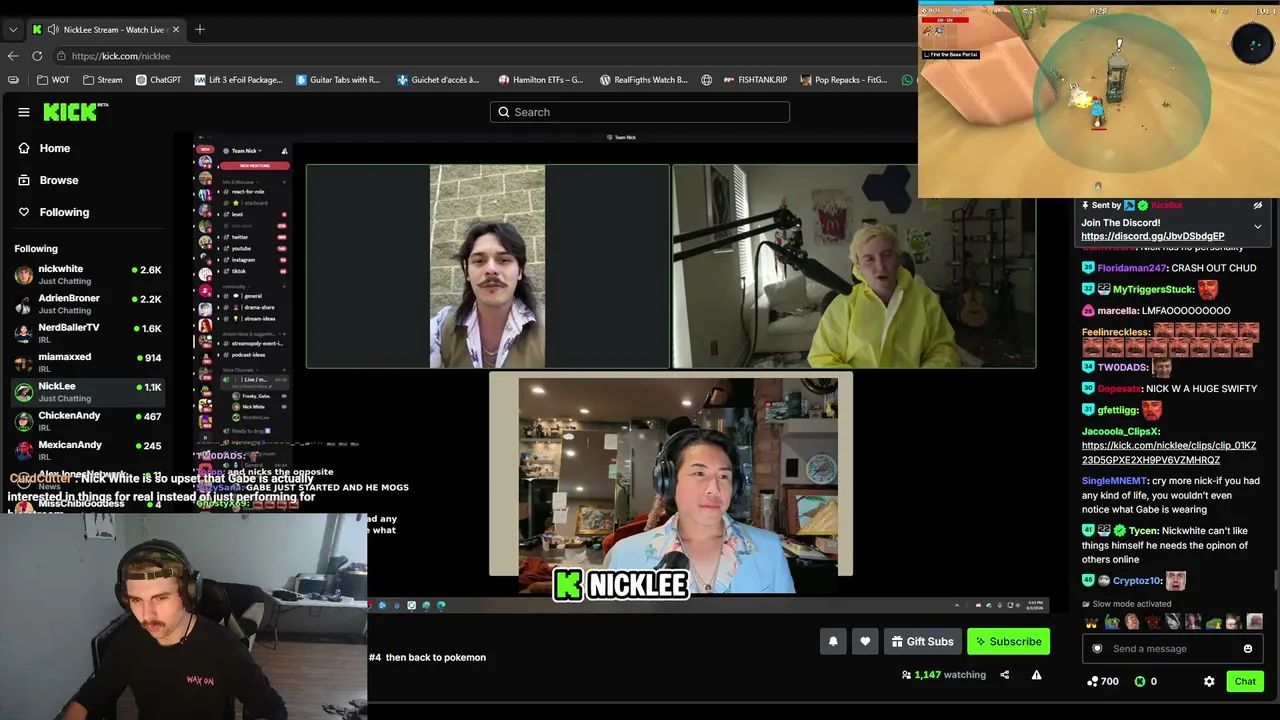Open nickwhite channel in Following list
The height and width of the screenshot is (720, 1280).
(x=88, y=275)
